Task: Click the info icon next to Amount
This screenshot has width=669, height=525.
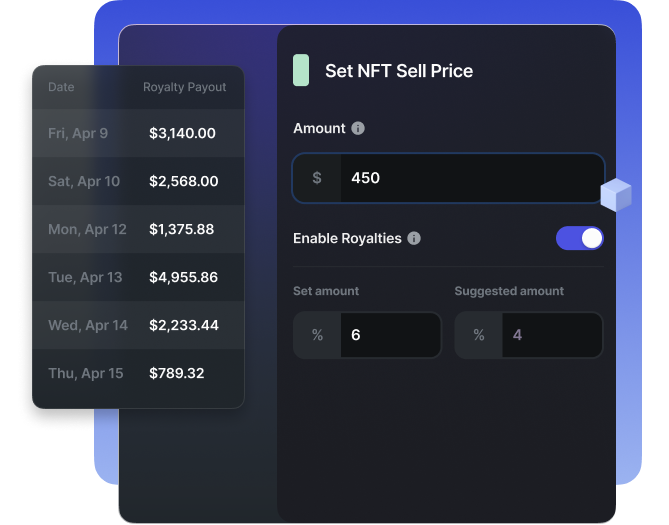Action: [358, 129]
